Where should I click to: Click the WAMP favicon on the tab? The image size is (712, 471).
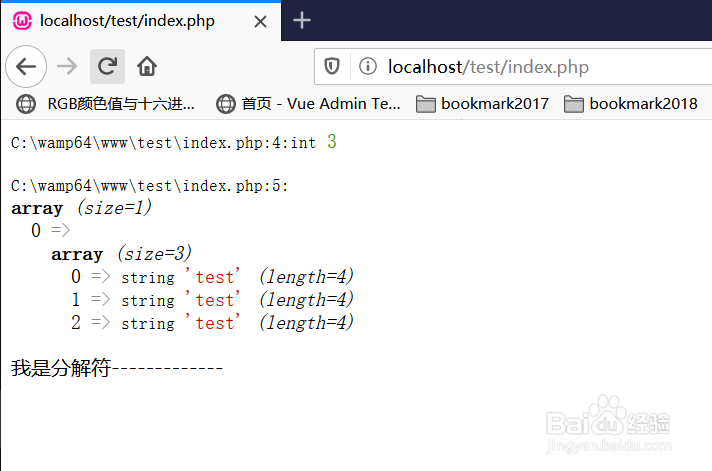click(x=22, y=20)
